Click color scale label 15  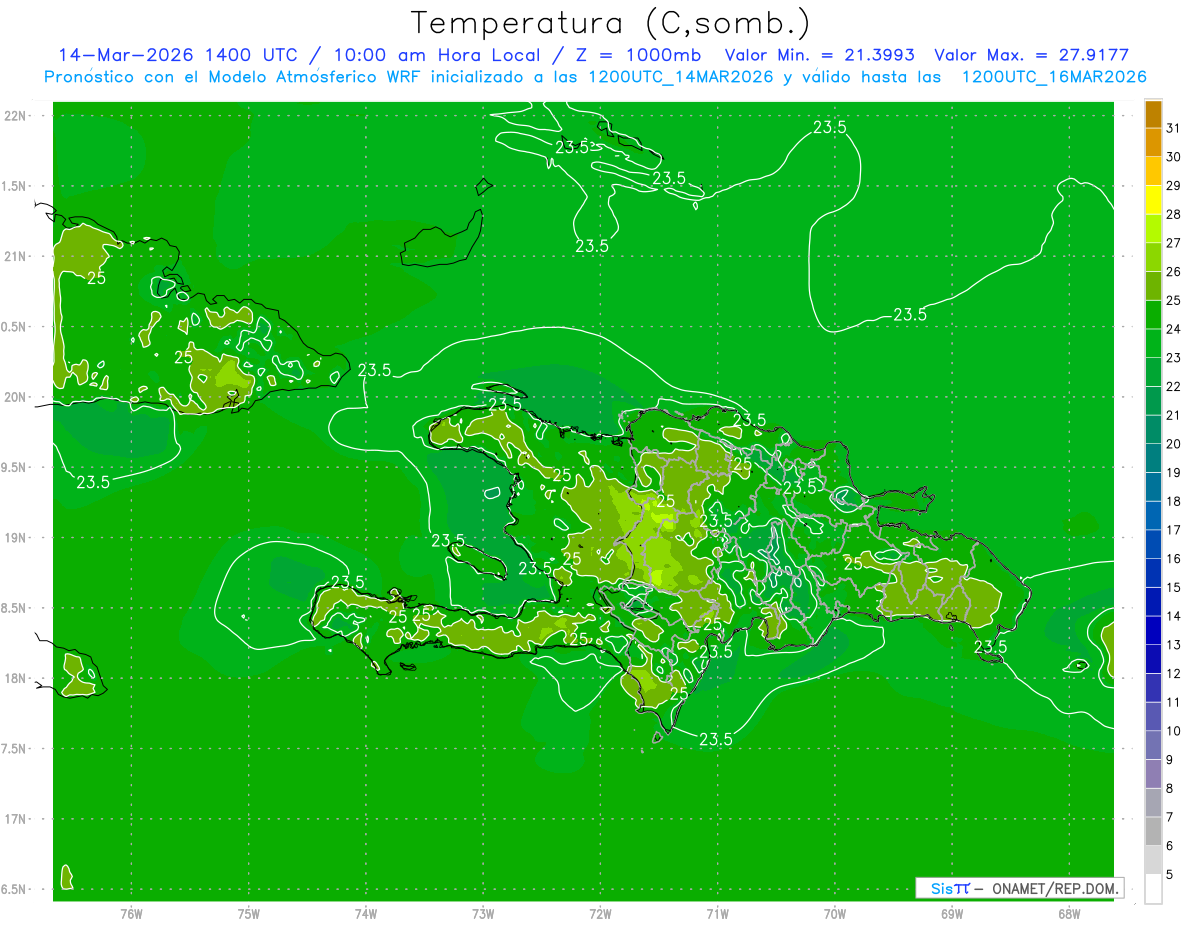1174,587
